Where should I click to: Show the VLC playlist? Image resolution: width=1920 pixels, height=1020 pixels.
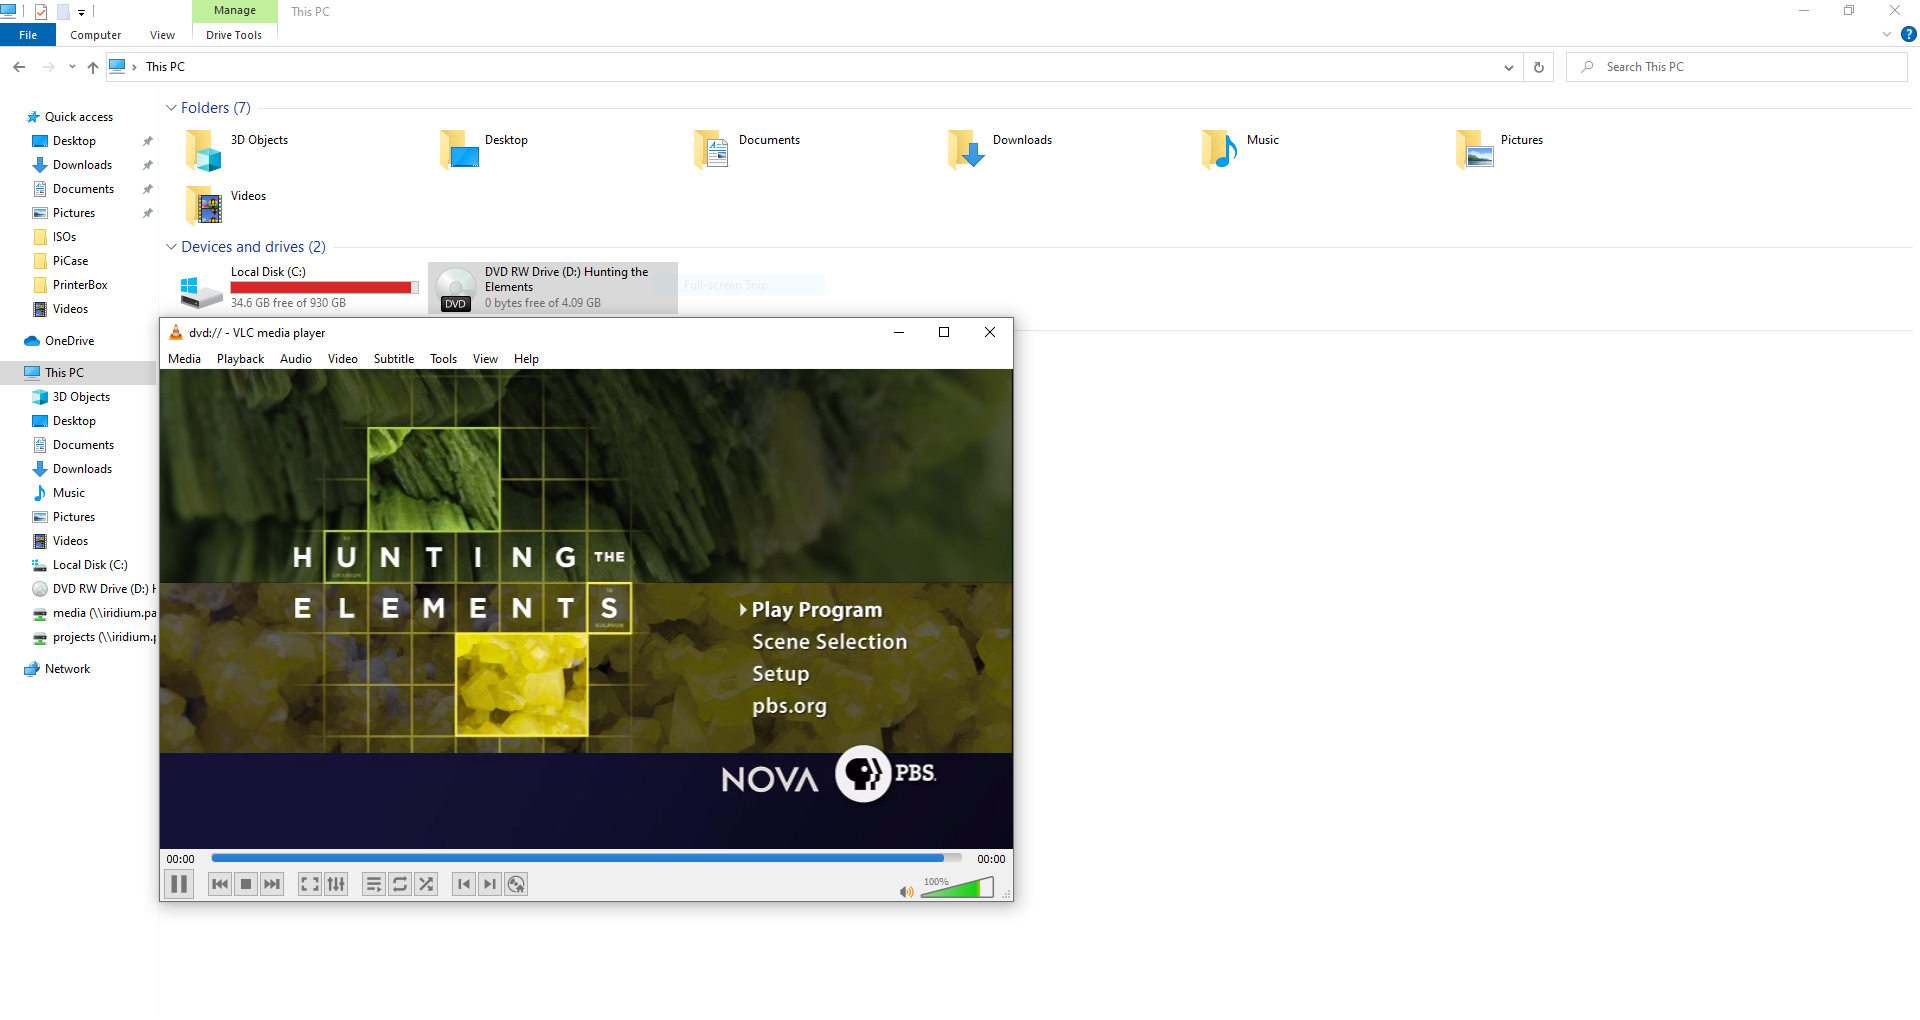pyautogui.click(x=373, y=884)
